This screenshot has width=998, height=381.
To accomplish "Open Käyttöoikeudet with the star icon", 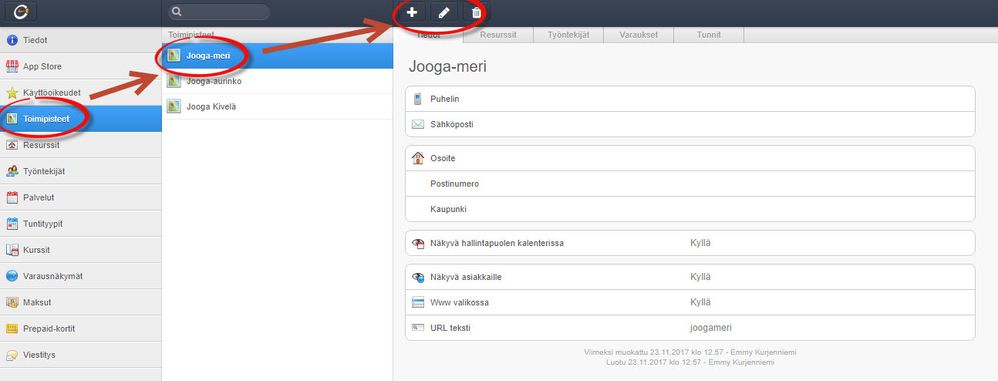I will pos(81,93).
